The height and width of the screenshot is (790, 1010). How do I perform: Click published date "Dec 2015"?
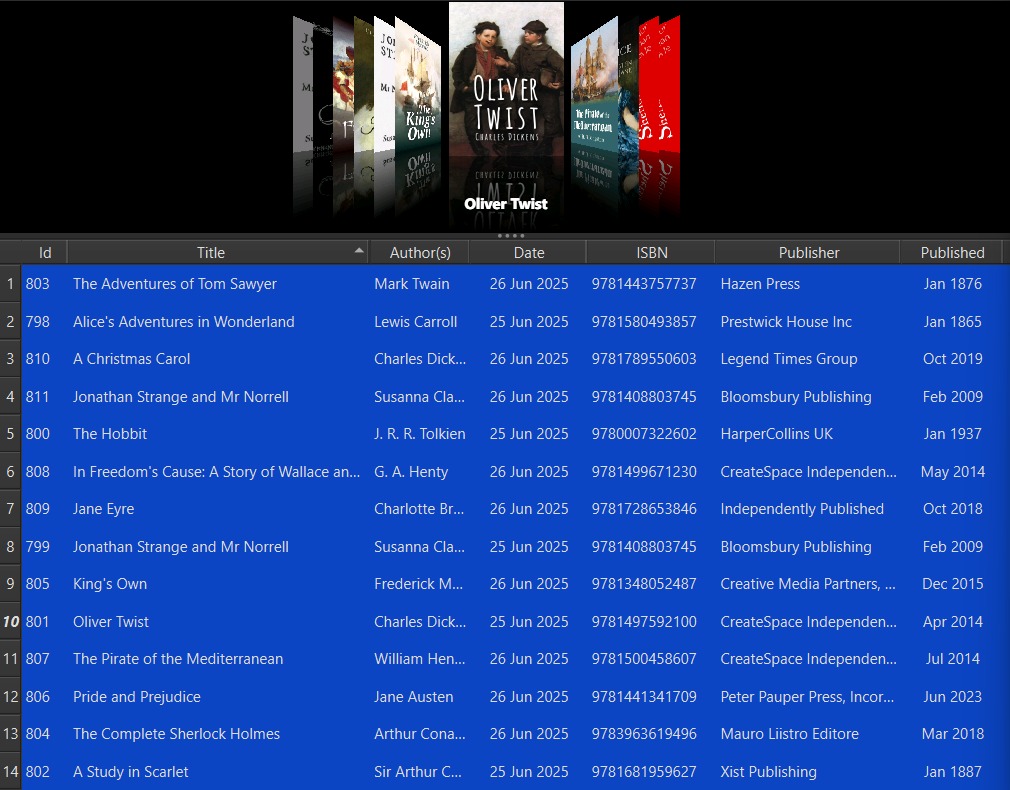pyautogui.click(x=953, y=584)
